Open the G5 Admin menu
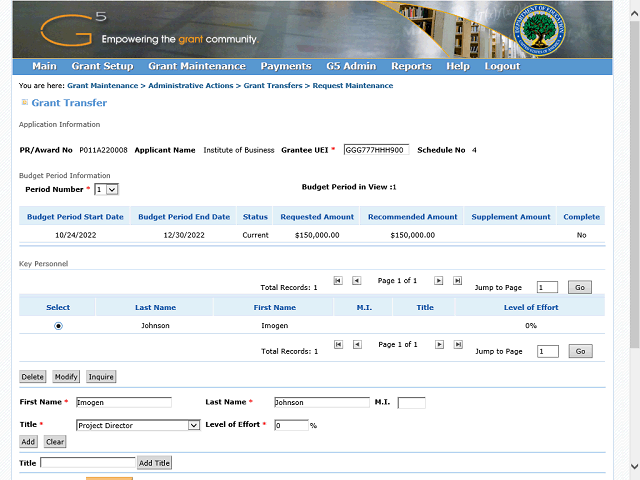Image resolution: width=640 pixels, height=480 pixels. 350,66
